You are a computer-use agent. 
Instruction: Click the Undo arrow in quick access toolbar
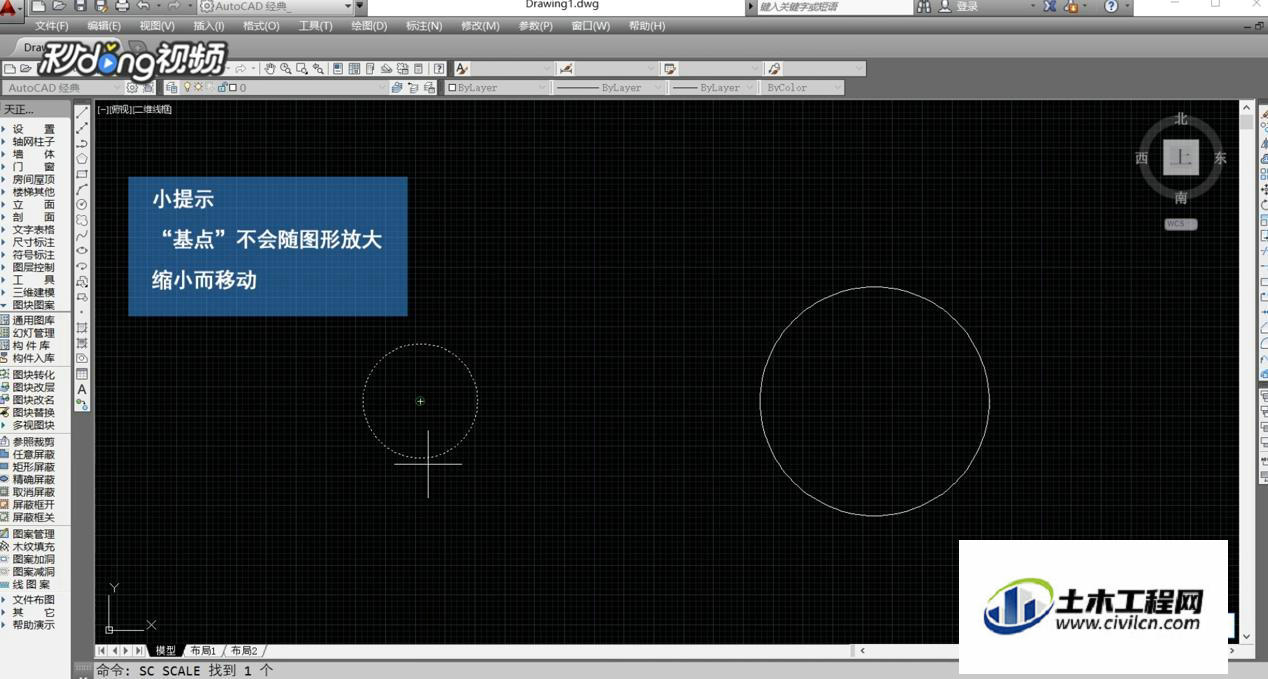tap(143, 6)
